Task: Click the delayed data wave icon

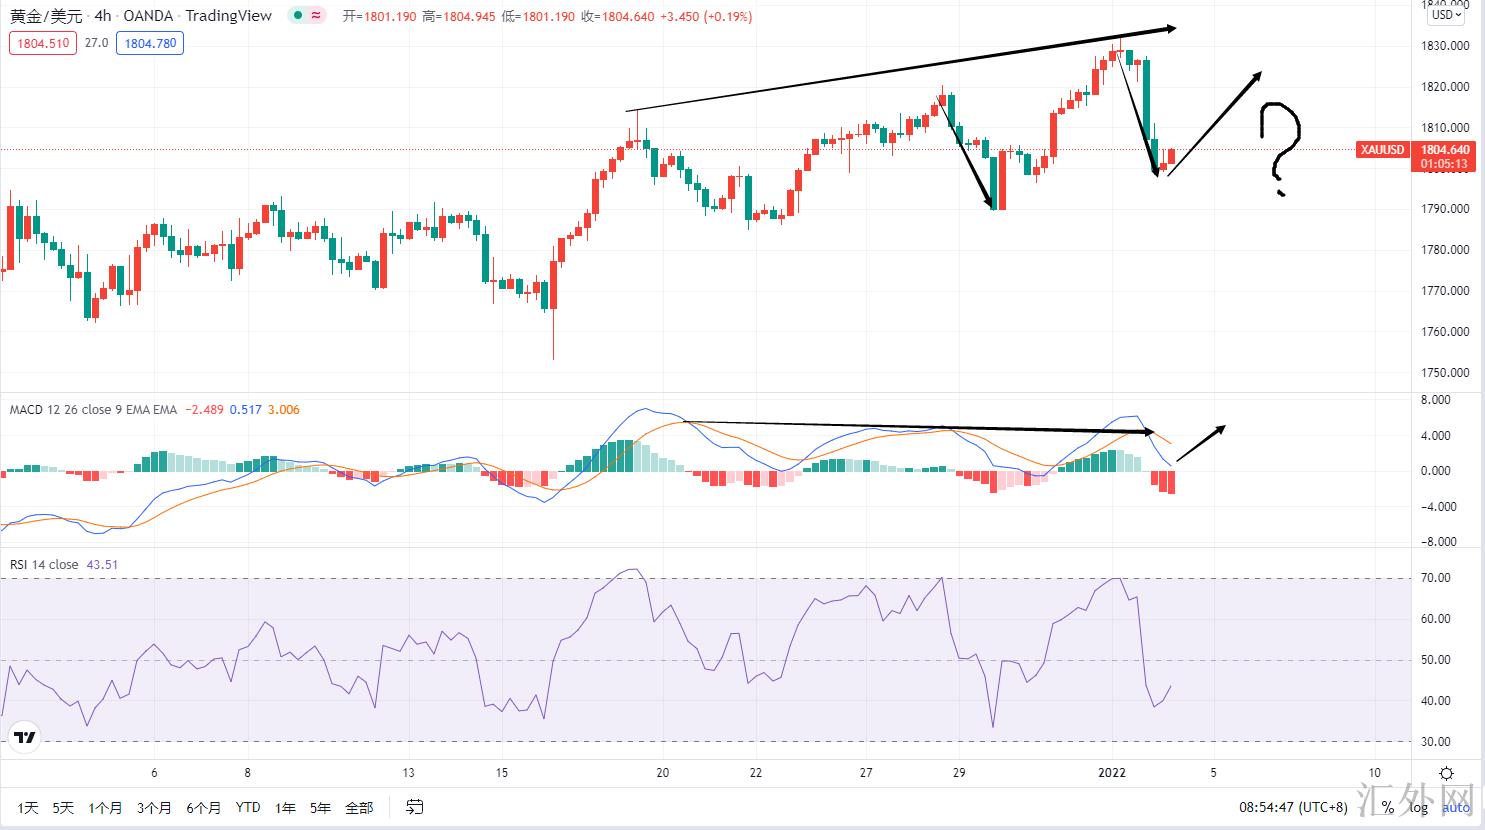Action: (x=316, y=16)
